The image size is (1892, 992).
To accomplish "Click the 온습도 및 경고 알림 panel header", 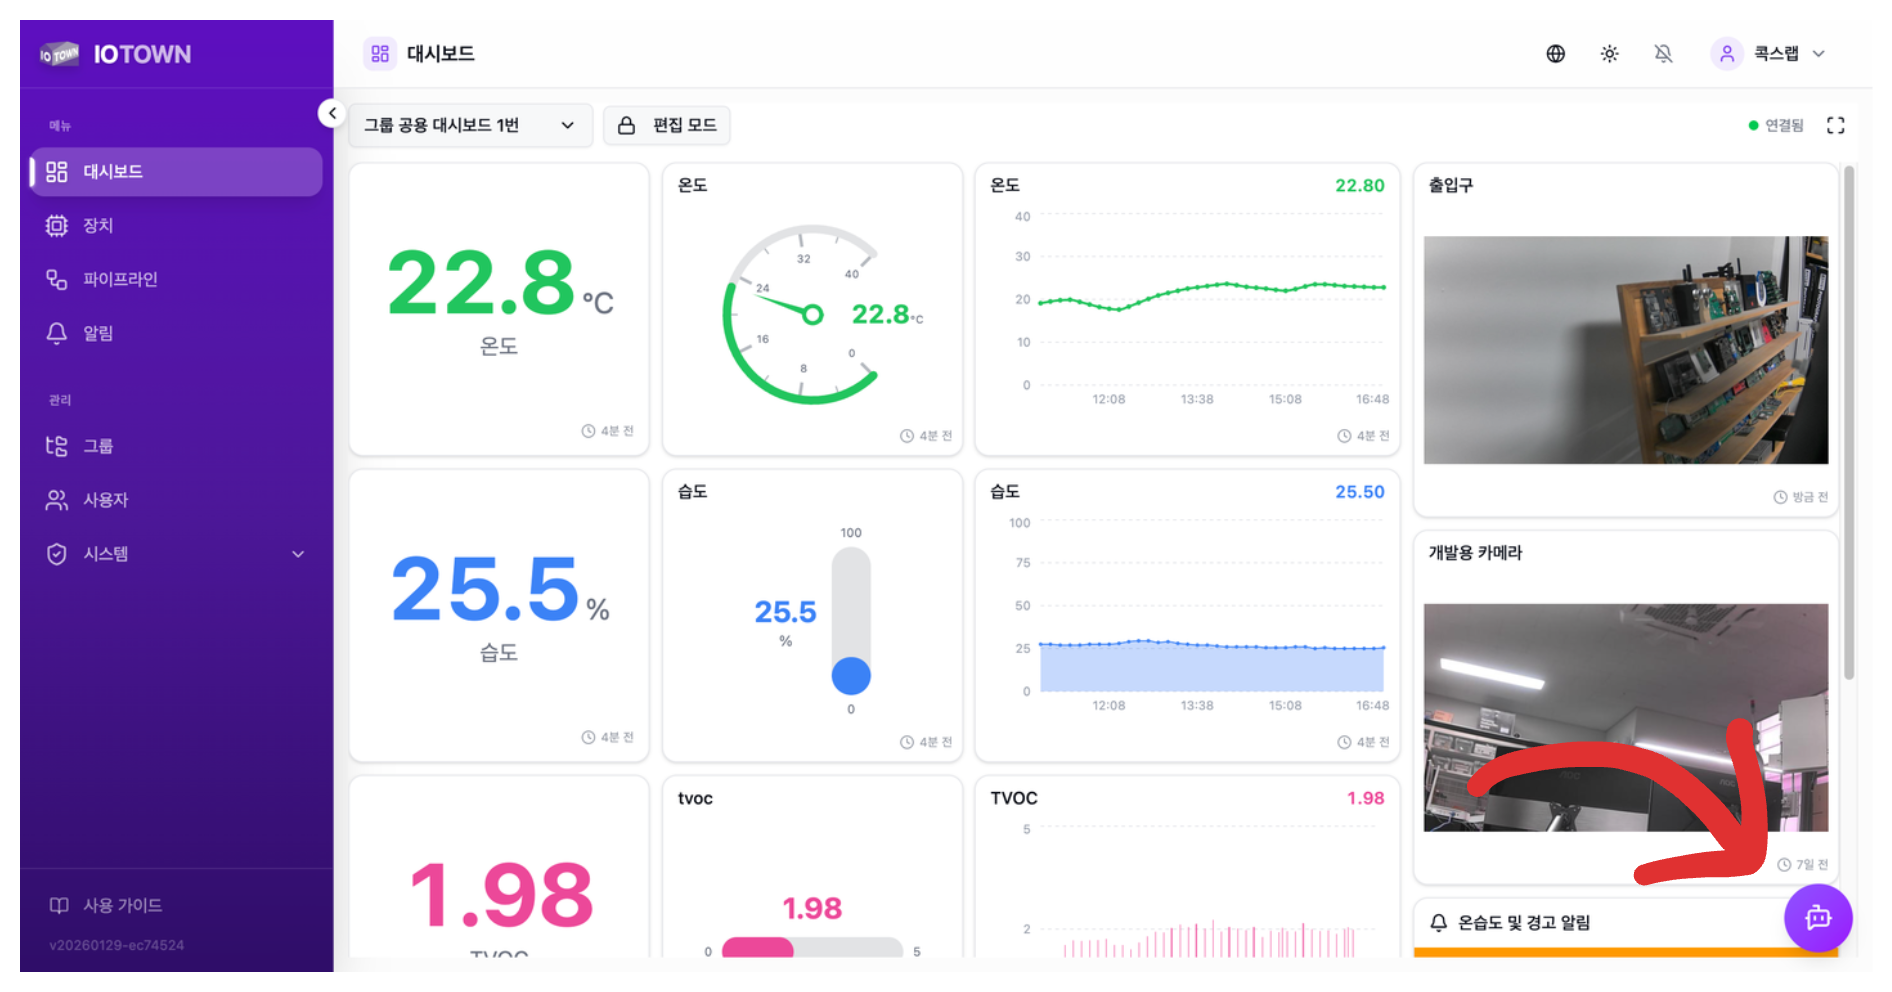I will click(x=1626, y=923).
